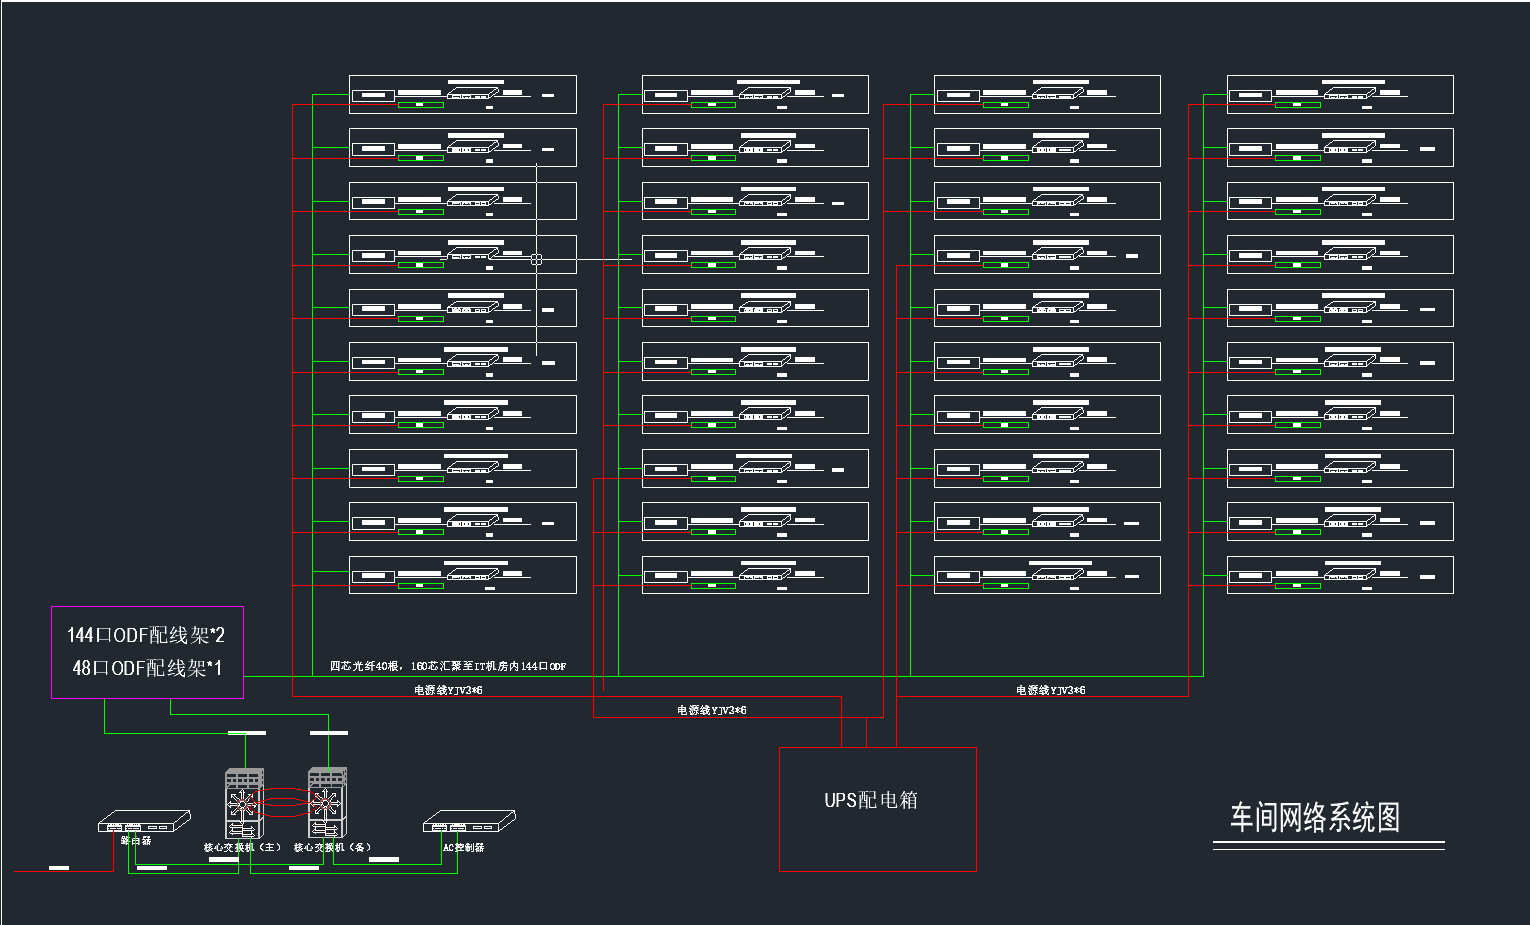Image resolution: width=1530 pixels, height=925 pixels.
Task: Select the main core switch (主) icon
Action: coord(244,803)
